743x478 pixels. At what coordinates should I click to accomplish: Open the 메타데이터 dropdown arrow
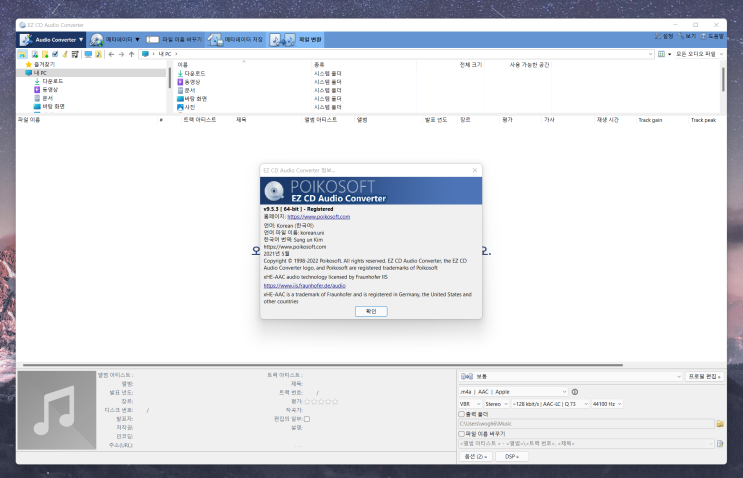pos(137,40)
